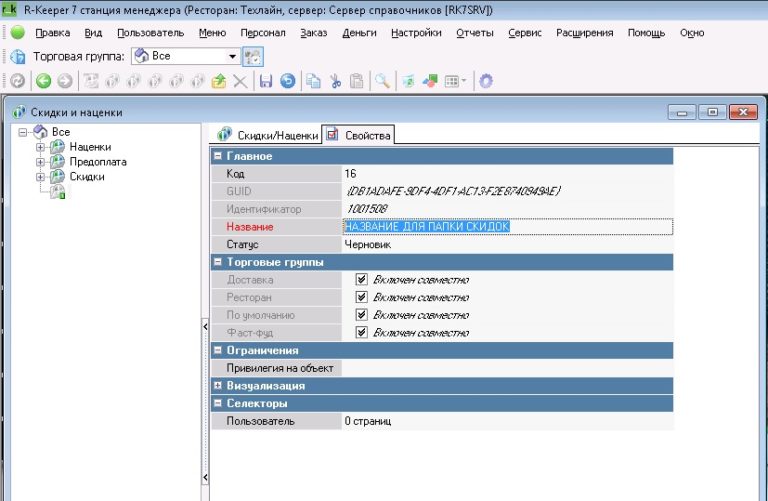Viewport: 768px width, 501px height.
Task: Uncheck the Доставка trade group checkbox
Action: [362, 280]
